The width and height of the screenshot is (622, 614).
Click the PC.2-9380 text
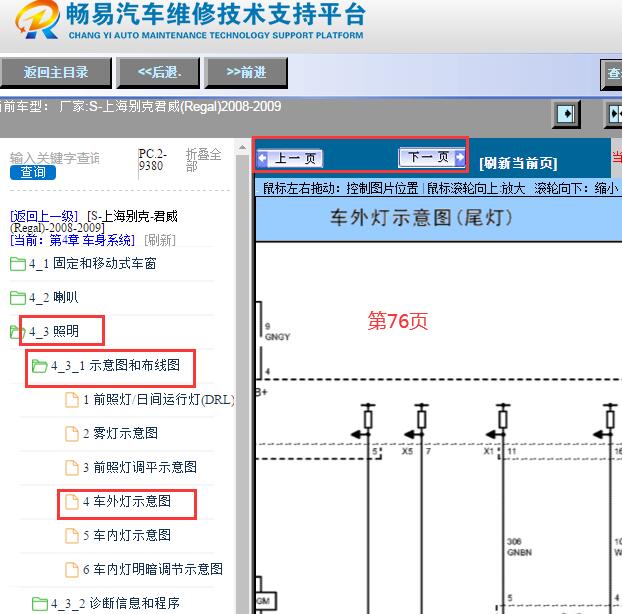pyautogui.click(x=152, y=159)
